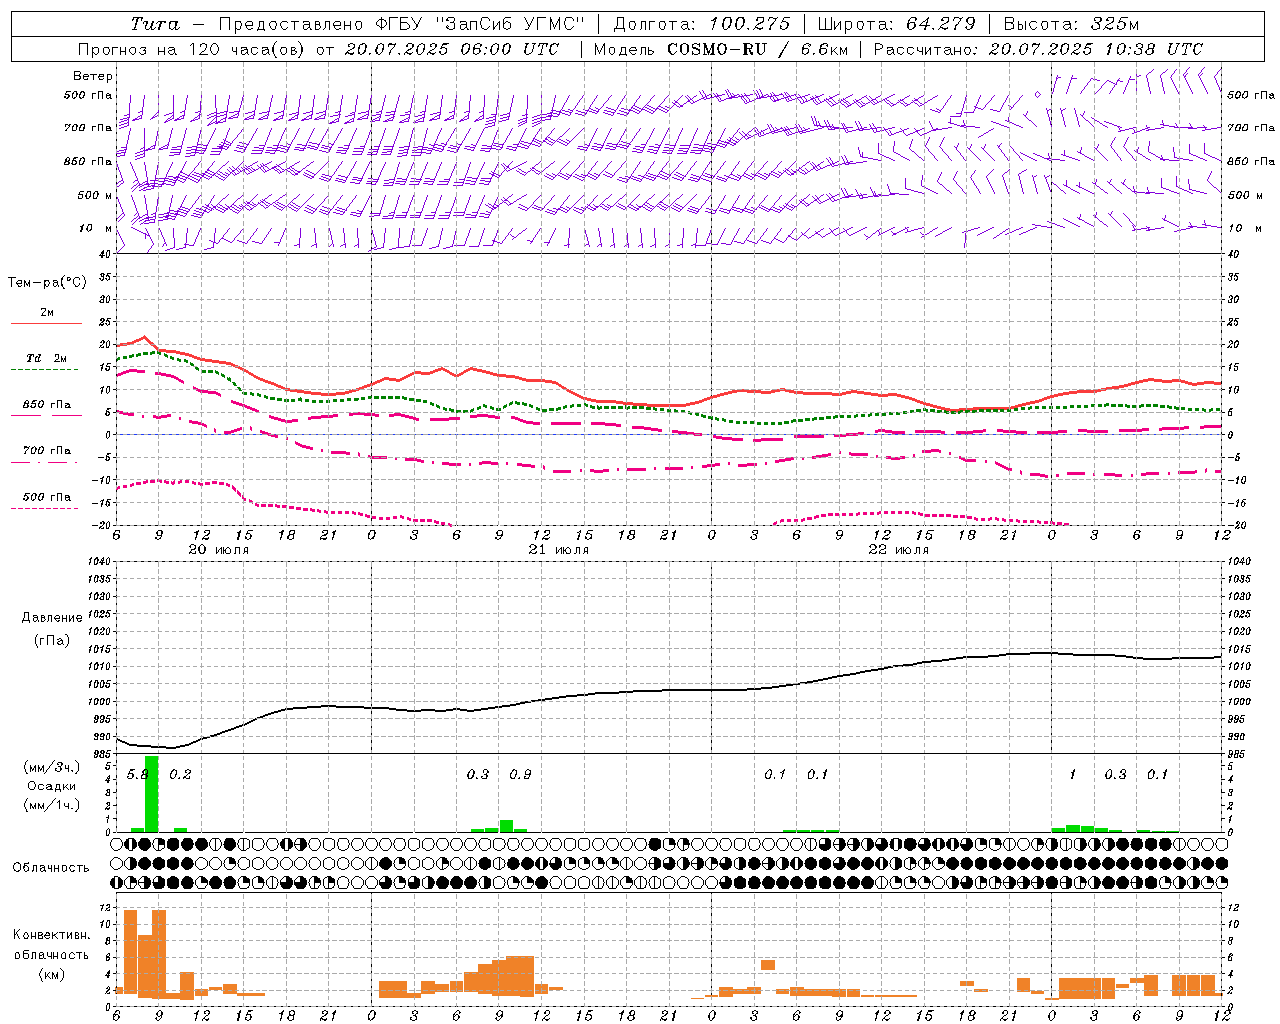Click the "5.8" precipitation amount value
The height and width of the screenshot is (1024, 1280).
point(138,774)
